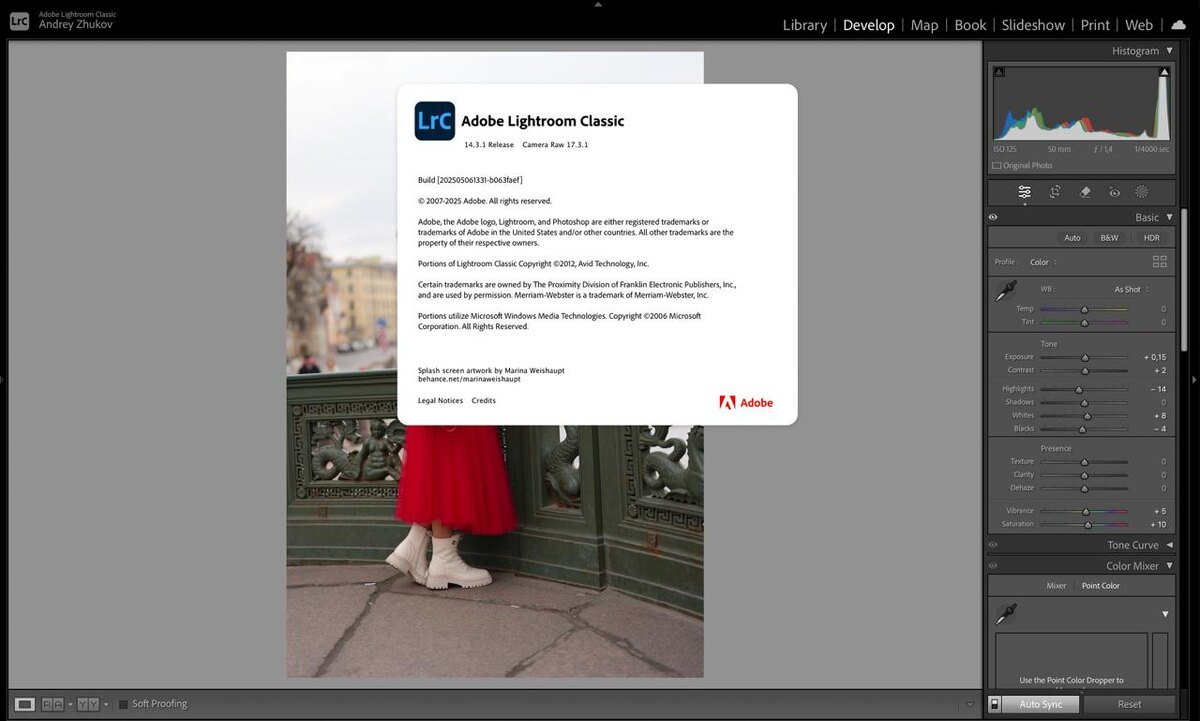Click the Saturation slider handle

(1089, 524)
